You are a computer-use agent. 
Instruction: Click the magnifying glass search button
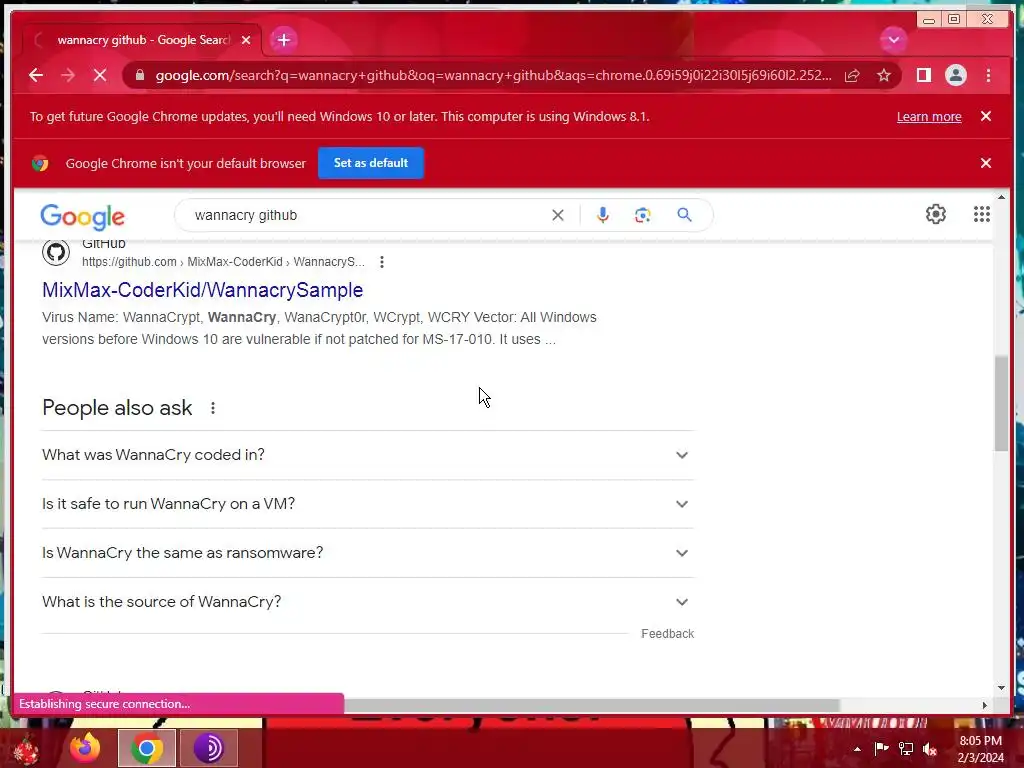pos(684,215)
